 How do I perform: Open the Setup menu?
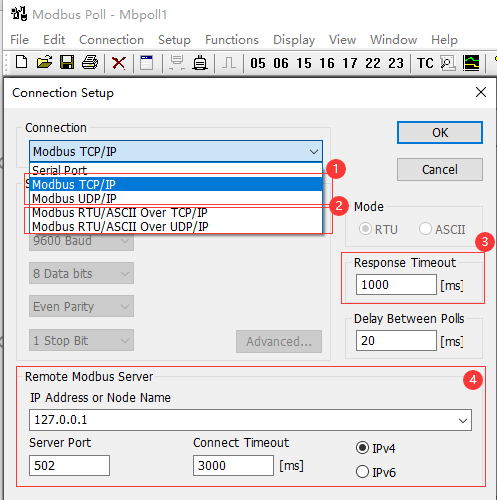174,40
